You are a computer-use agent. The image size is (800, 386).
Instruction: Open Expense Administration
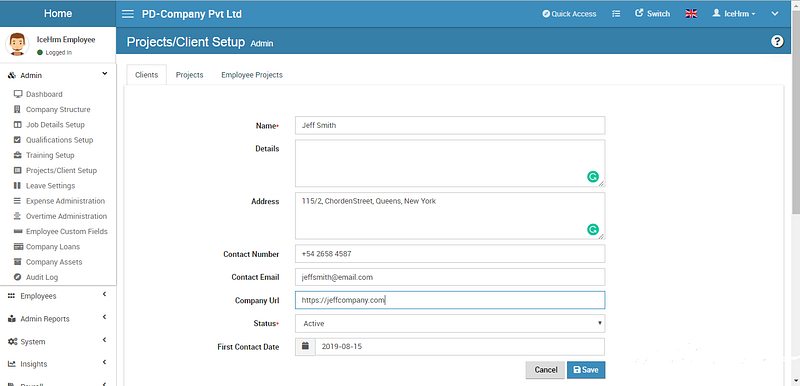pyautogui.click(x=65, y=201)
